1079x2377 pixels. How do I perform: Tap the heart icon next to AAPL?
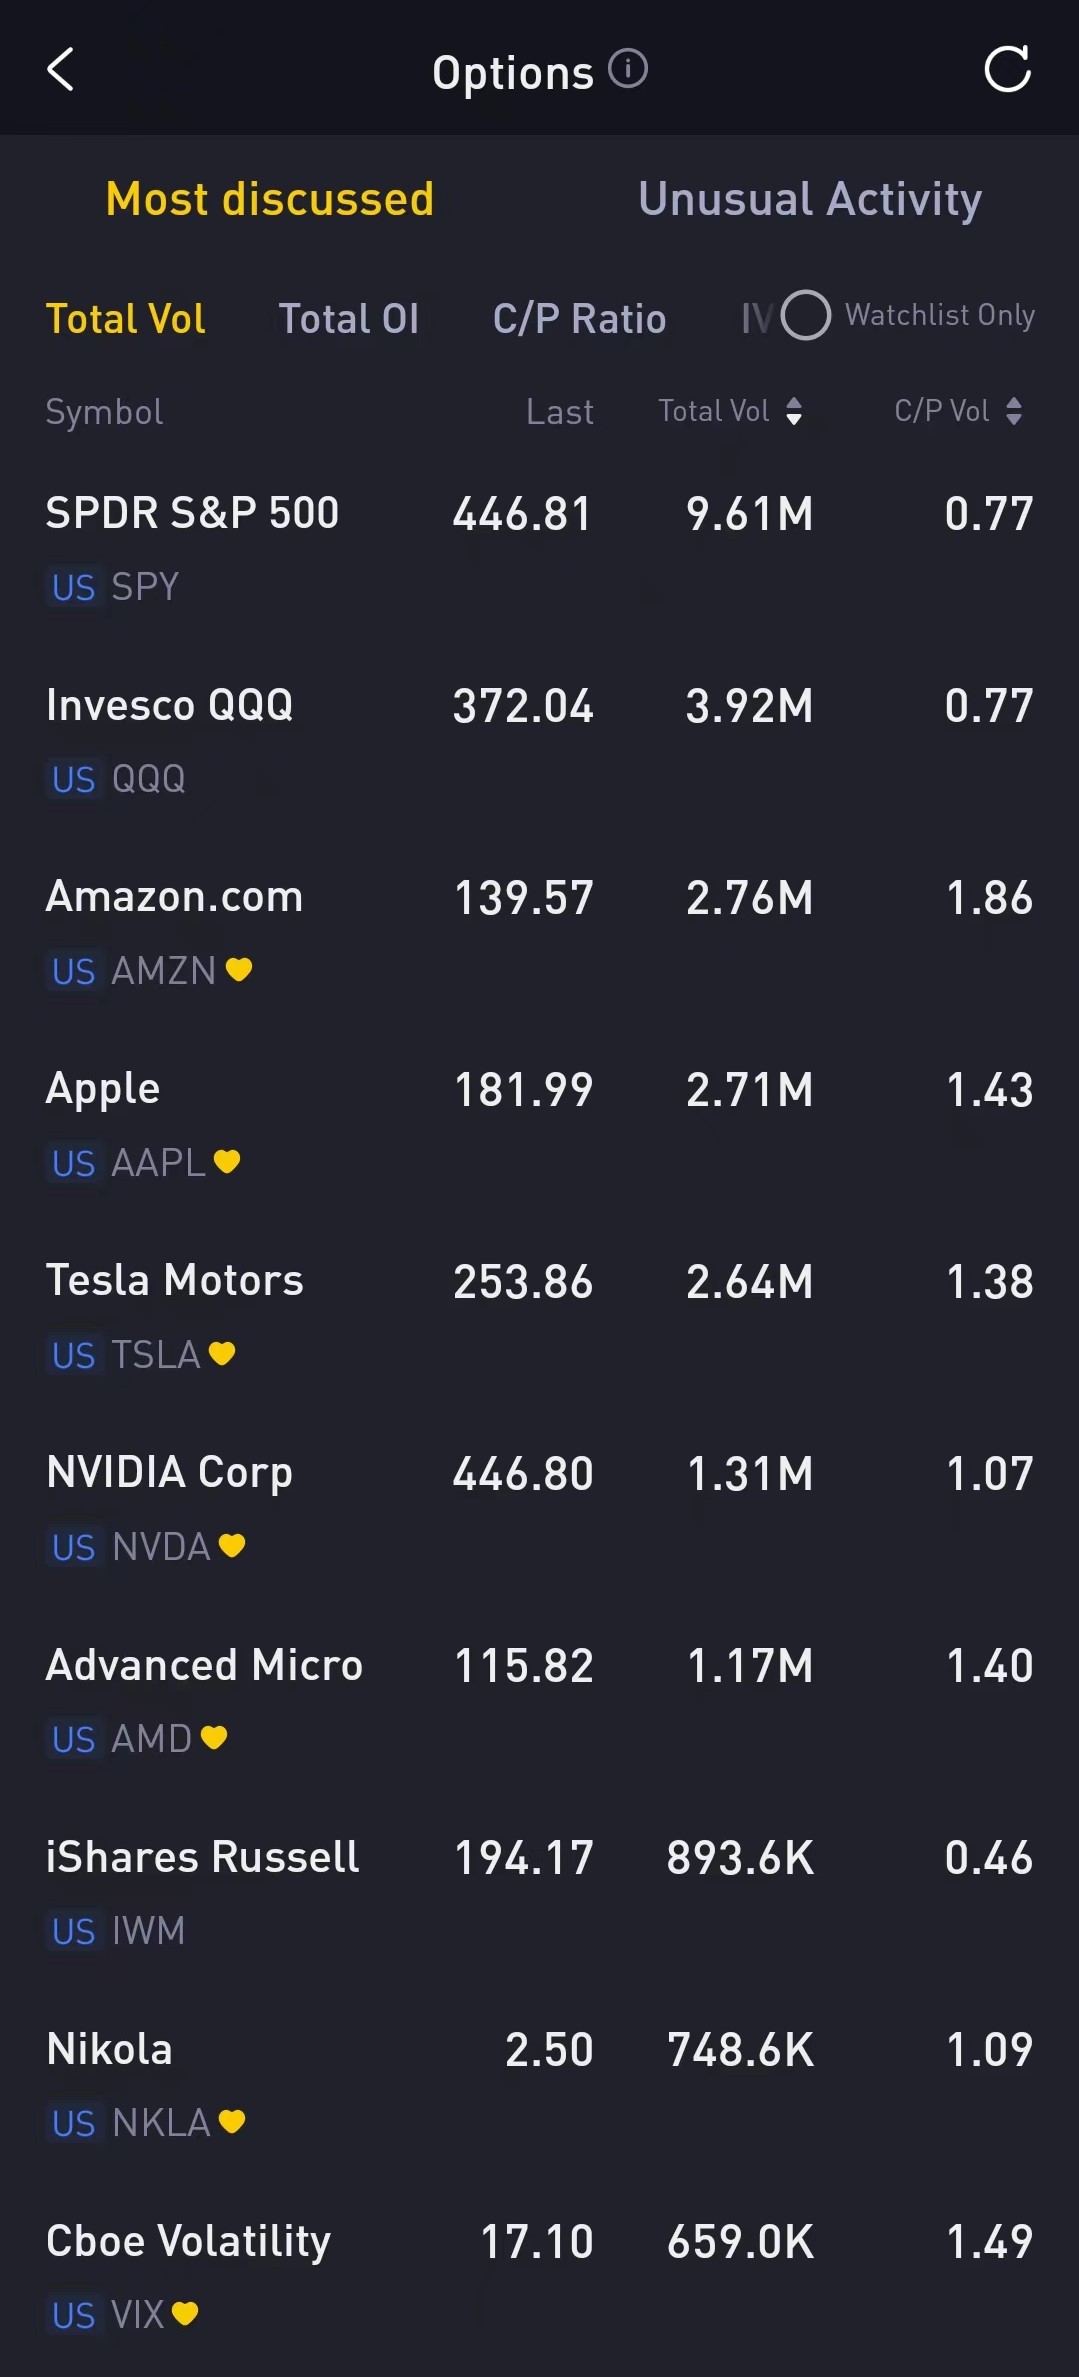click(x=227, y=1161)
